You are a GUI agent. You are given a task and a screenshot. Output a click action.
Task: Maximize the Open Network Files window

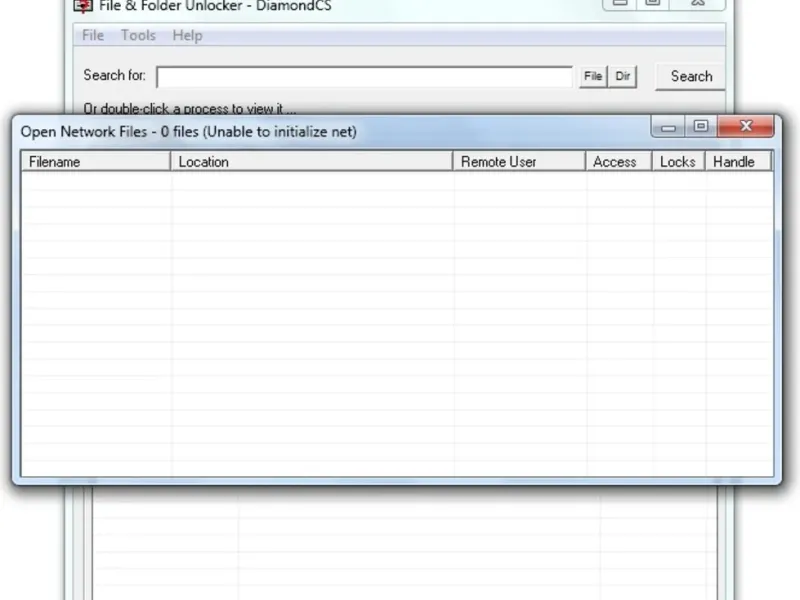701,126
